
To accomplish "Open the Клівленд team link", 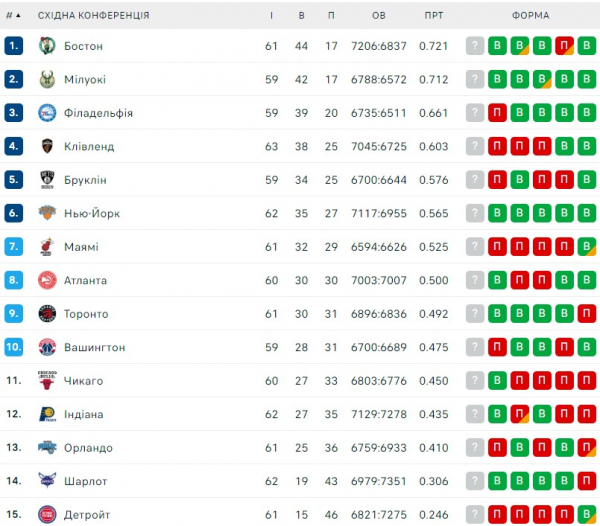I will (x=89, y=147).
